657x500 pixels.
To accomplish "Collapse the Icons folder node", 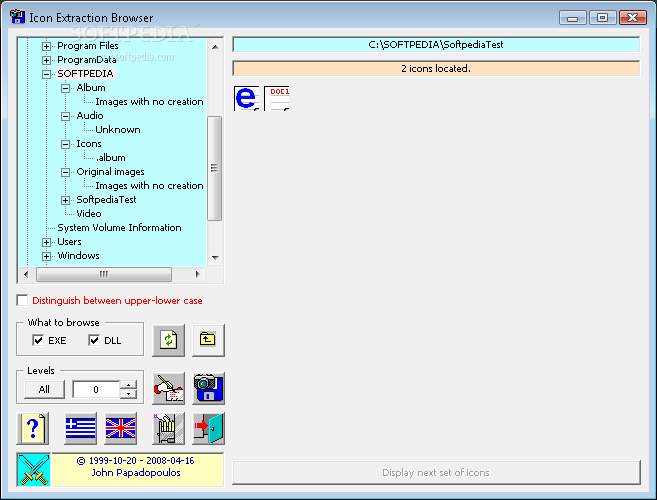I will pos(65,144).
